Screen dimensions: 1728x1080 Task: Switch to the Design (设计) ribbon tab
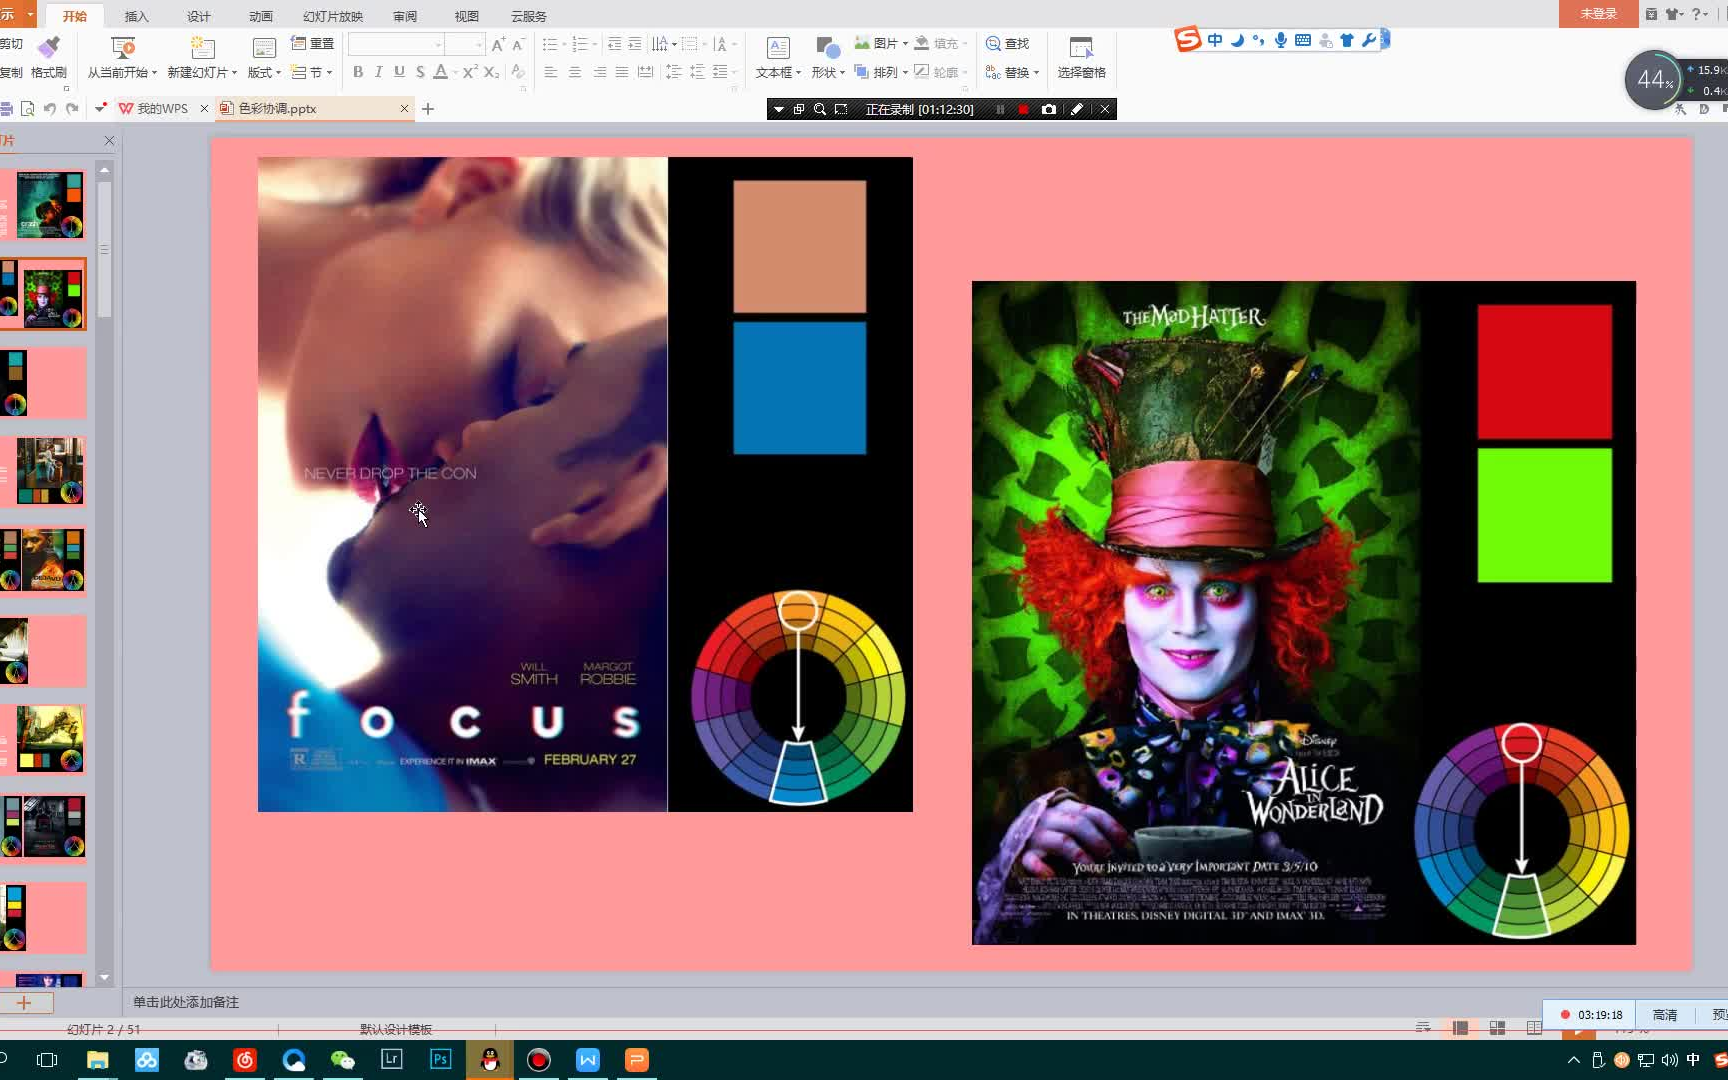pos(199,16)
